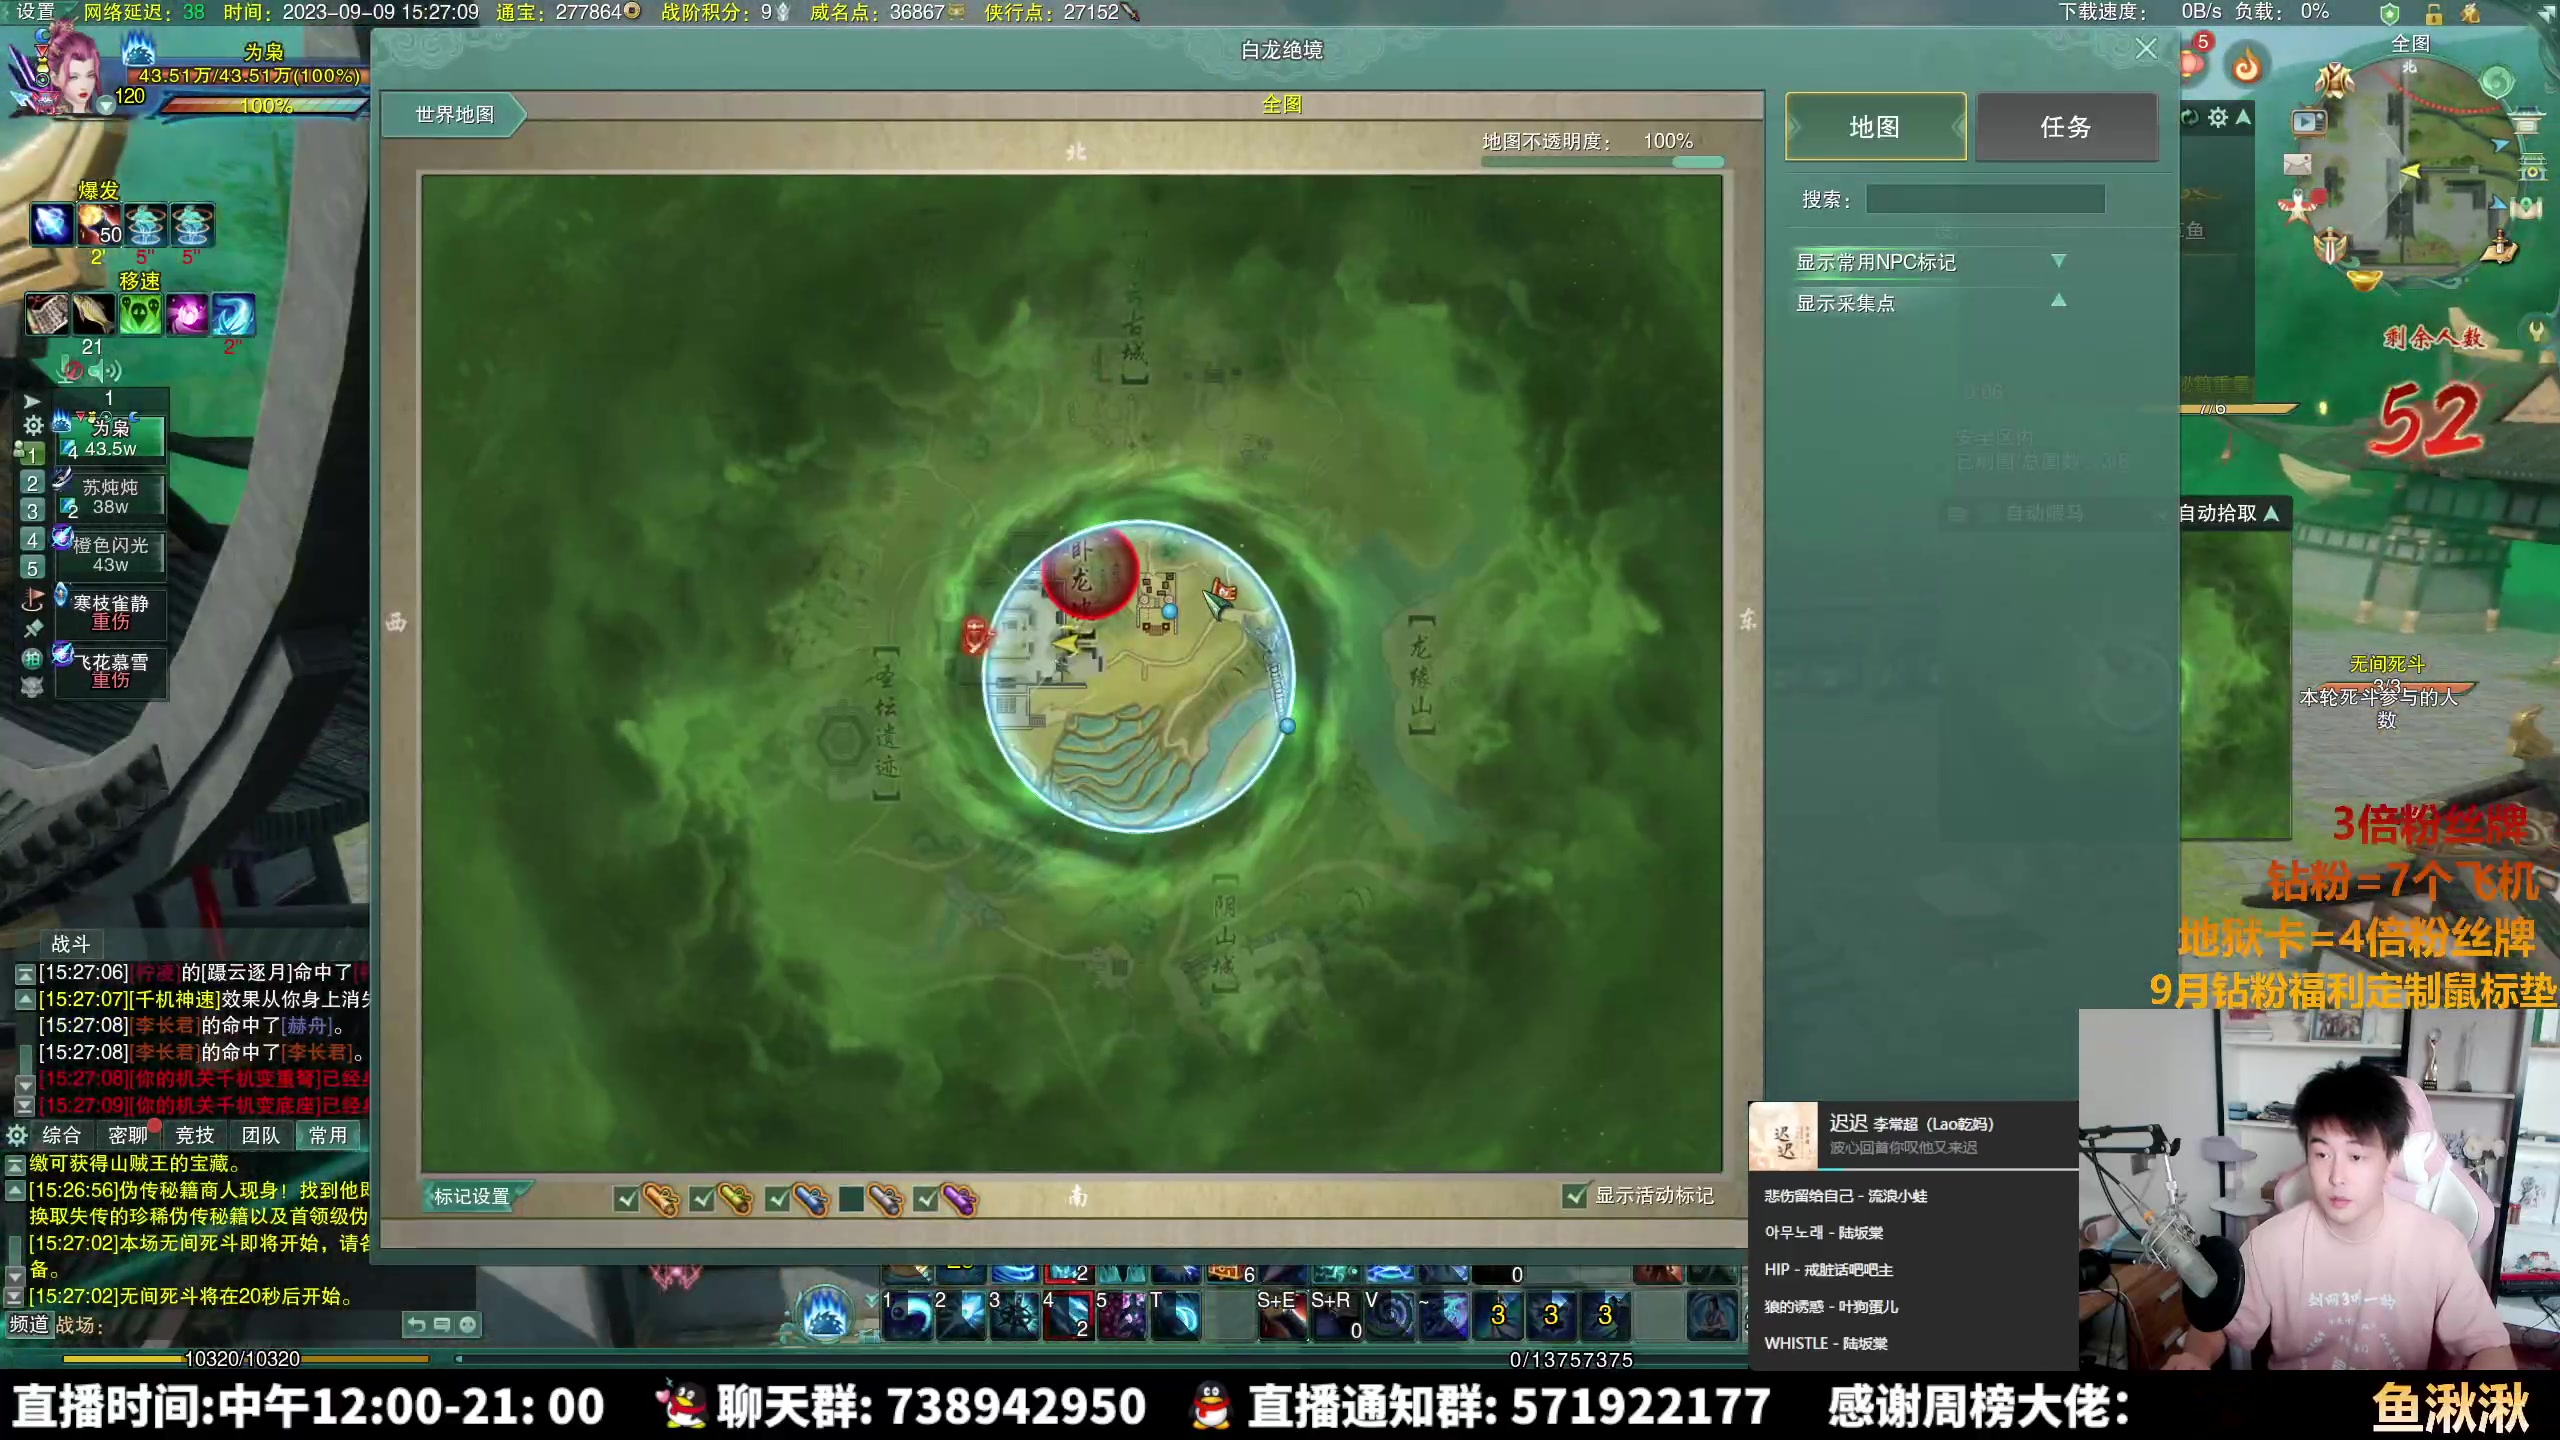The image size is (2560, 1440).
Task: Open the TV livestream icon beside the minimap
Action: (x=2309, y=122)
